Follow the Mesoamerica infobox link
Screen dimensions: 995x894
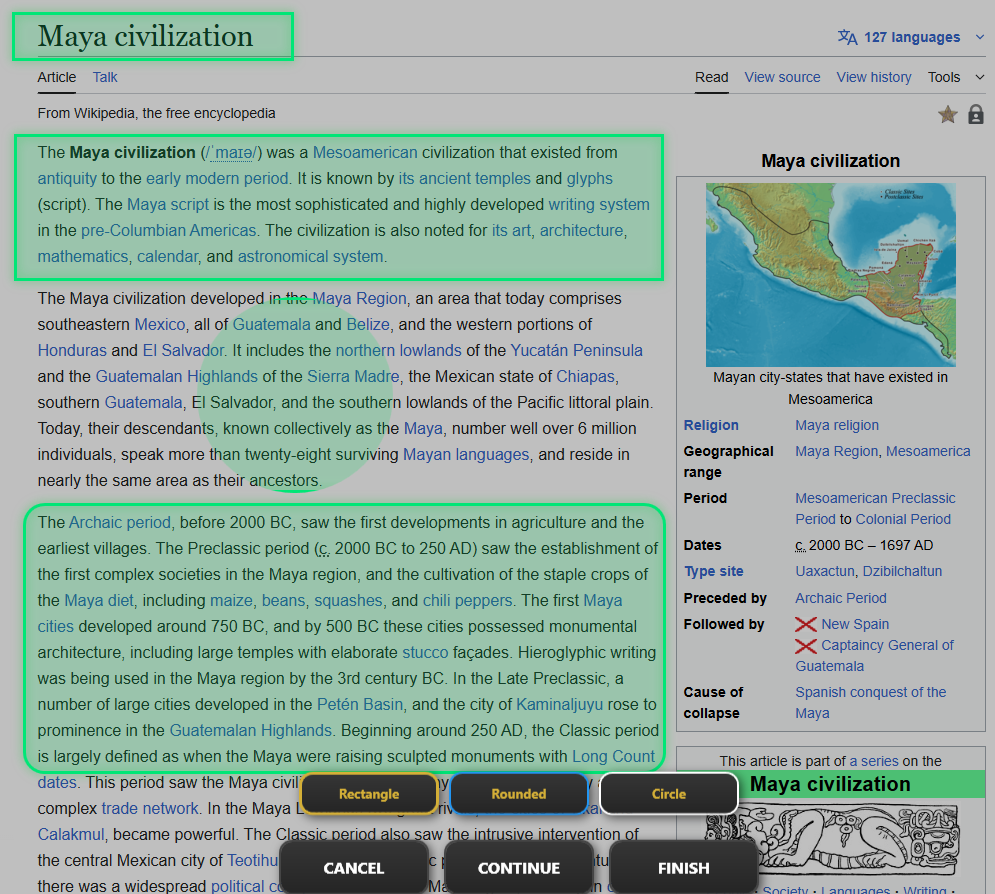pos(928,452)
